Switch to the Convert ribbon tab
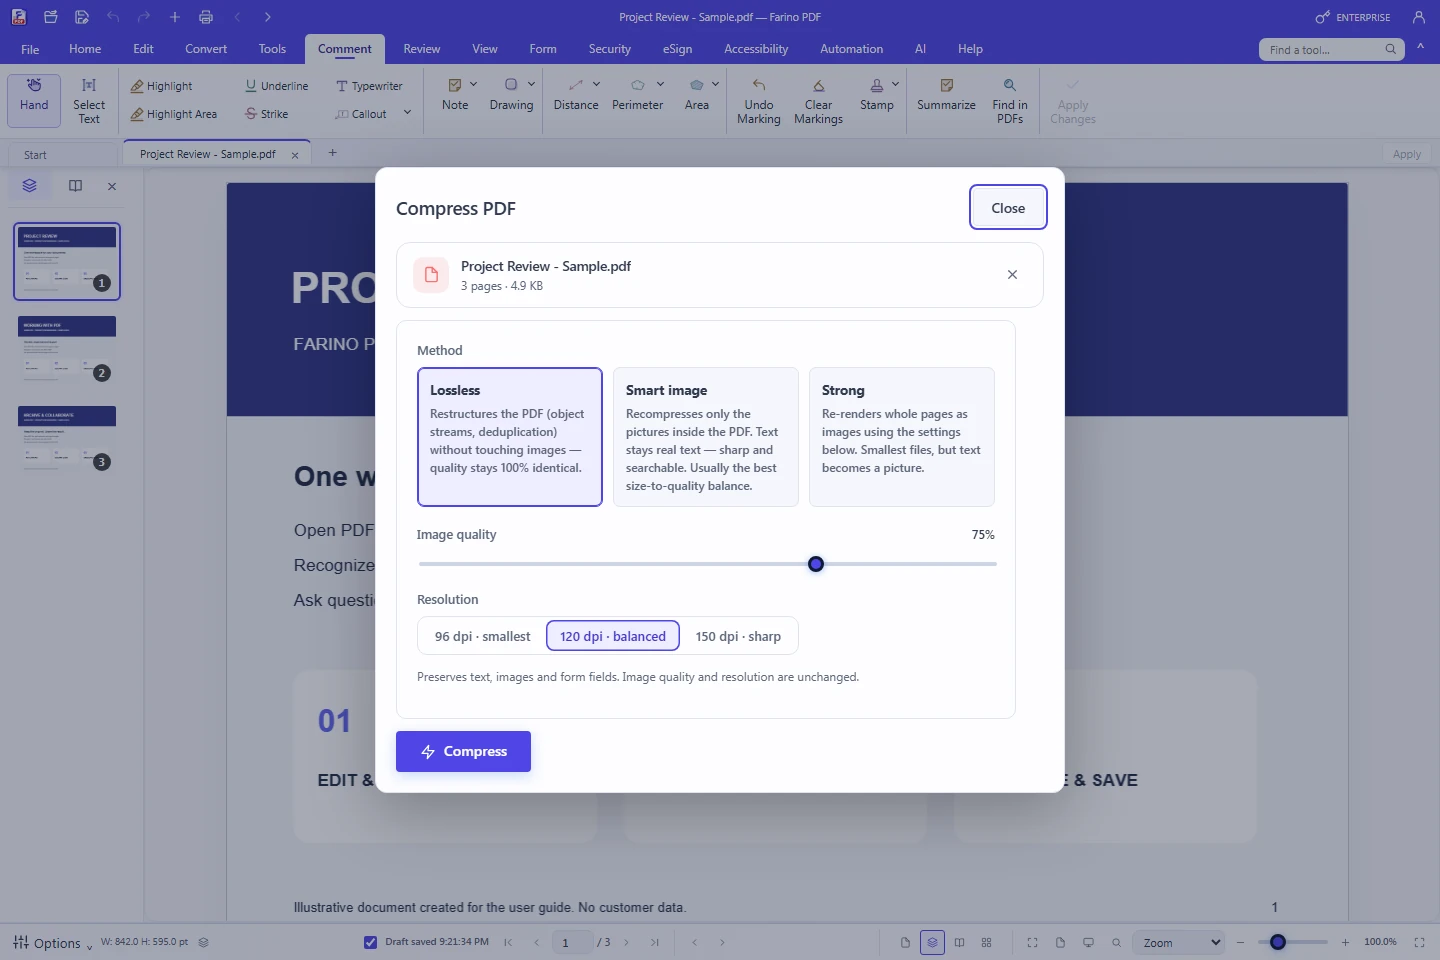1440x960 pixels. pyautogui.click(x=206, y=49)
